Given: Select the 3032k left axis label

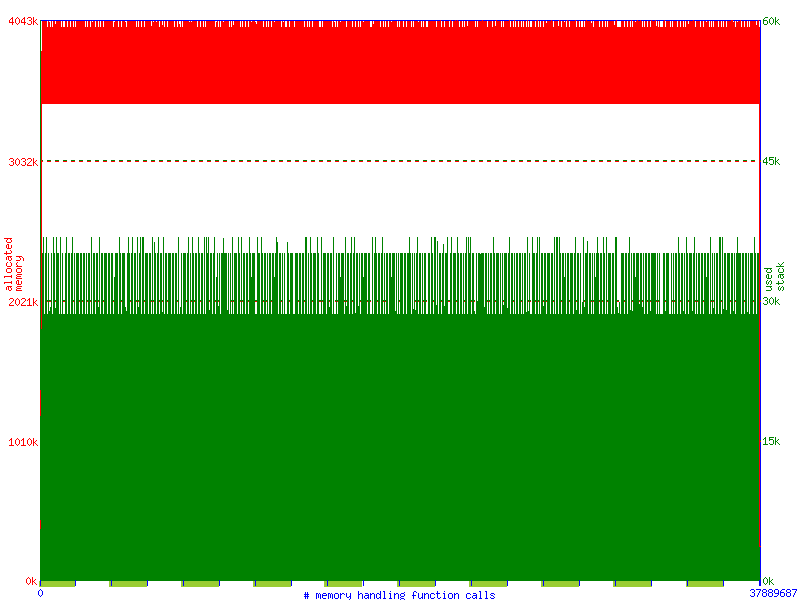Looking at the screenshot, I should tap(22, 161).
